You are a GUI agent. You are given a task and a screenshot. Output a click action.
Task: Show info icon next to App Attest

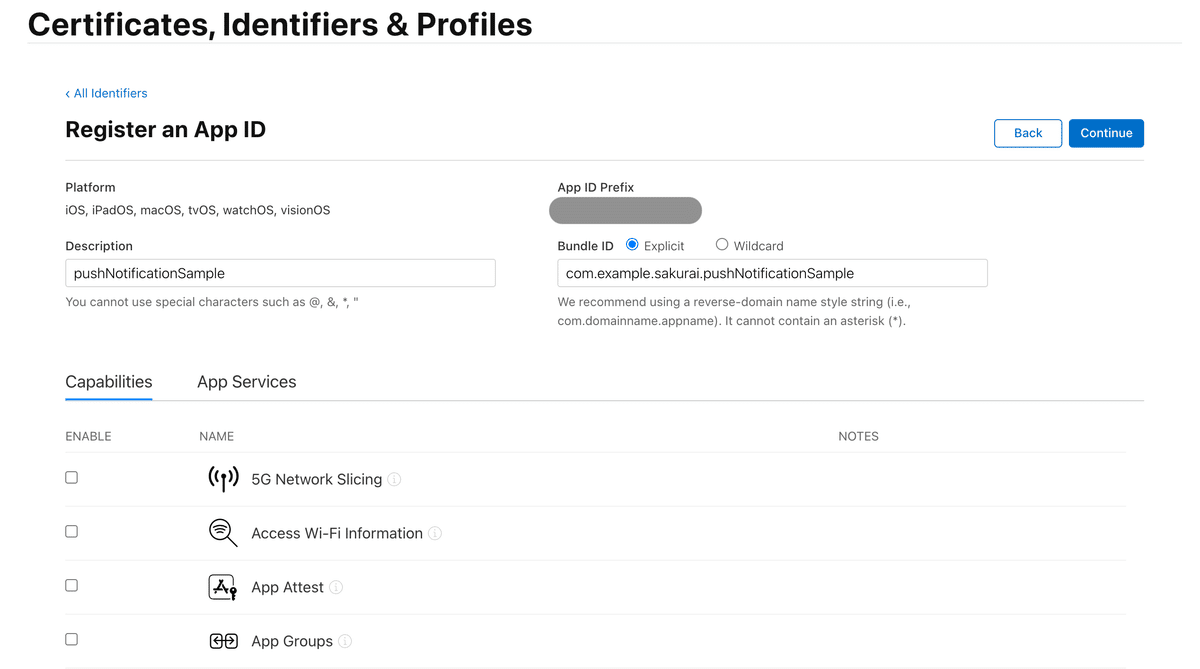pos(336,588)
